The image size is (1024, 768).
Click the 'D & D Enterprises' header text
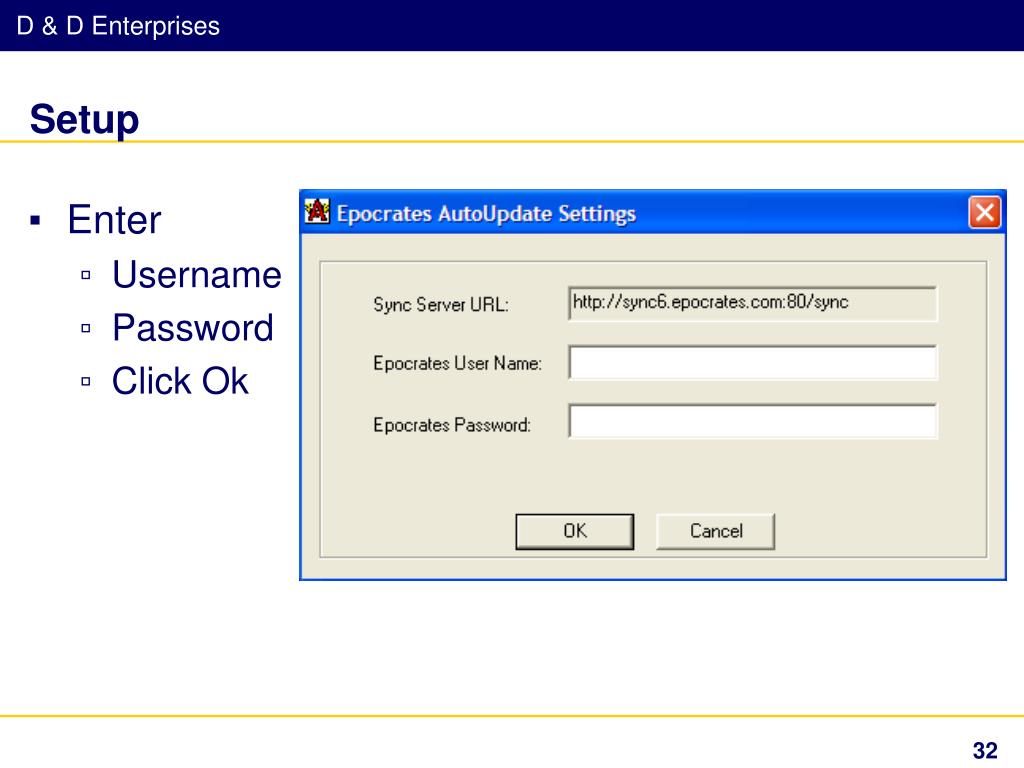tap(118, 26)
